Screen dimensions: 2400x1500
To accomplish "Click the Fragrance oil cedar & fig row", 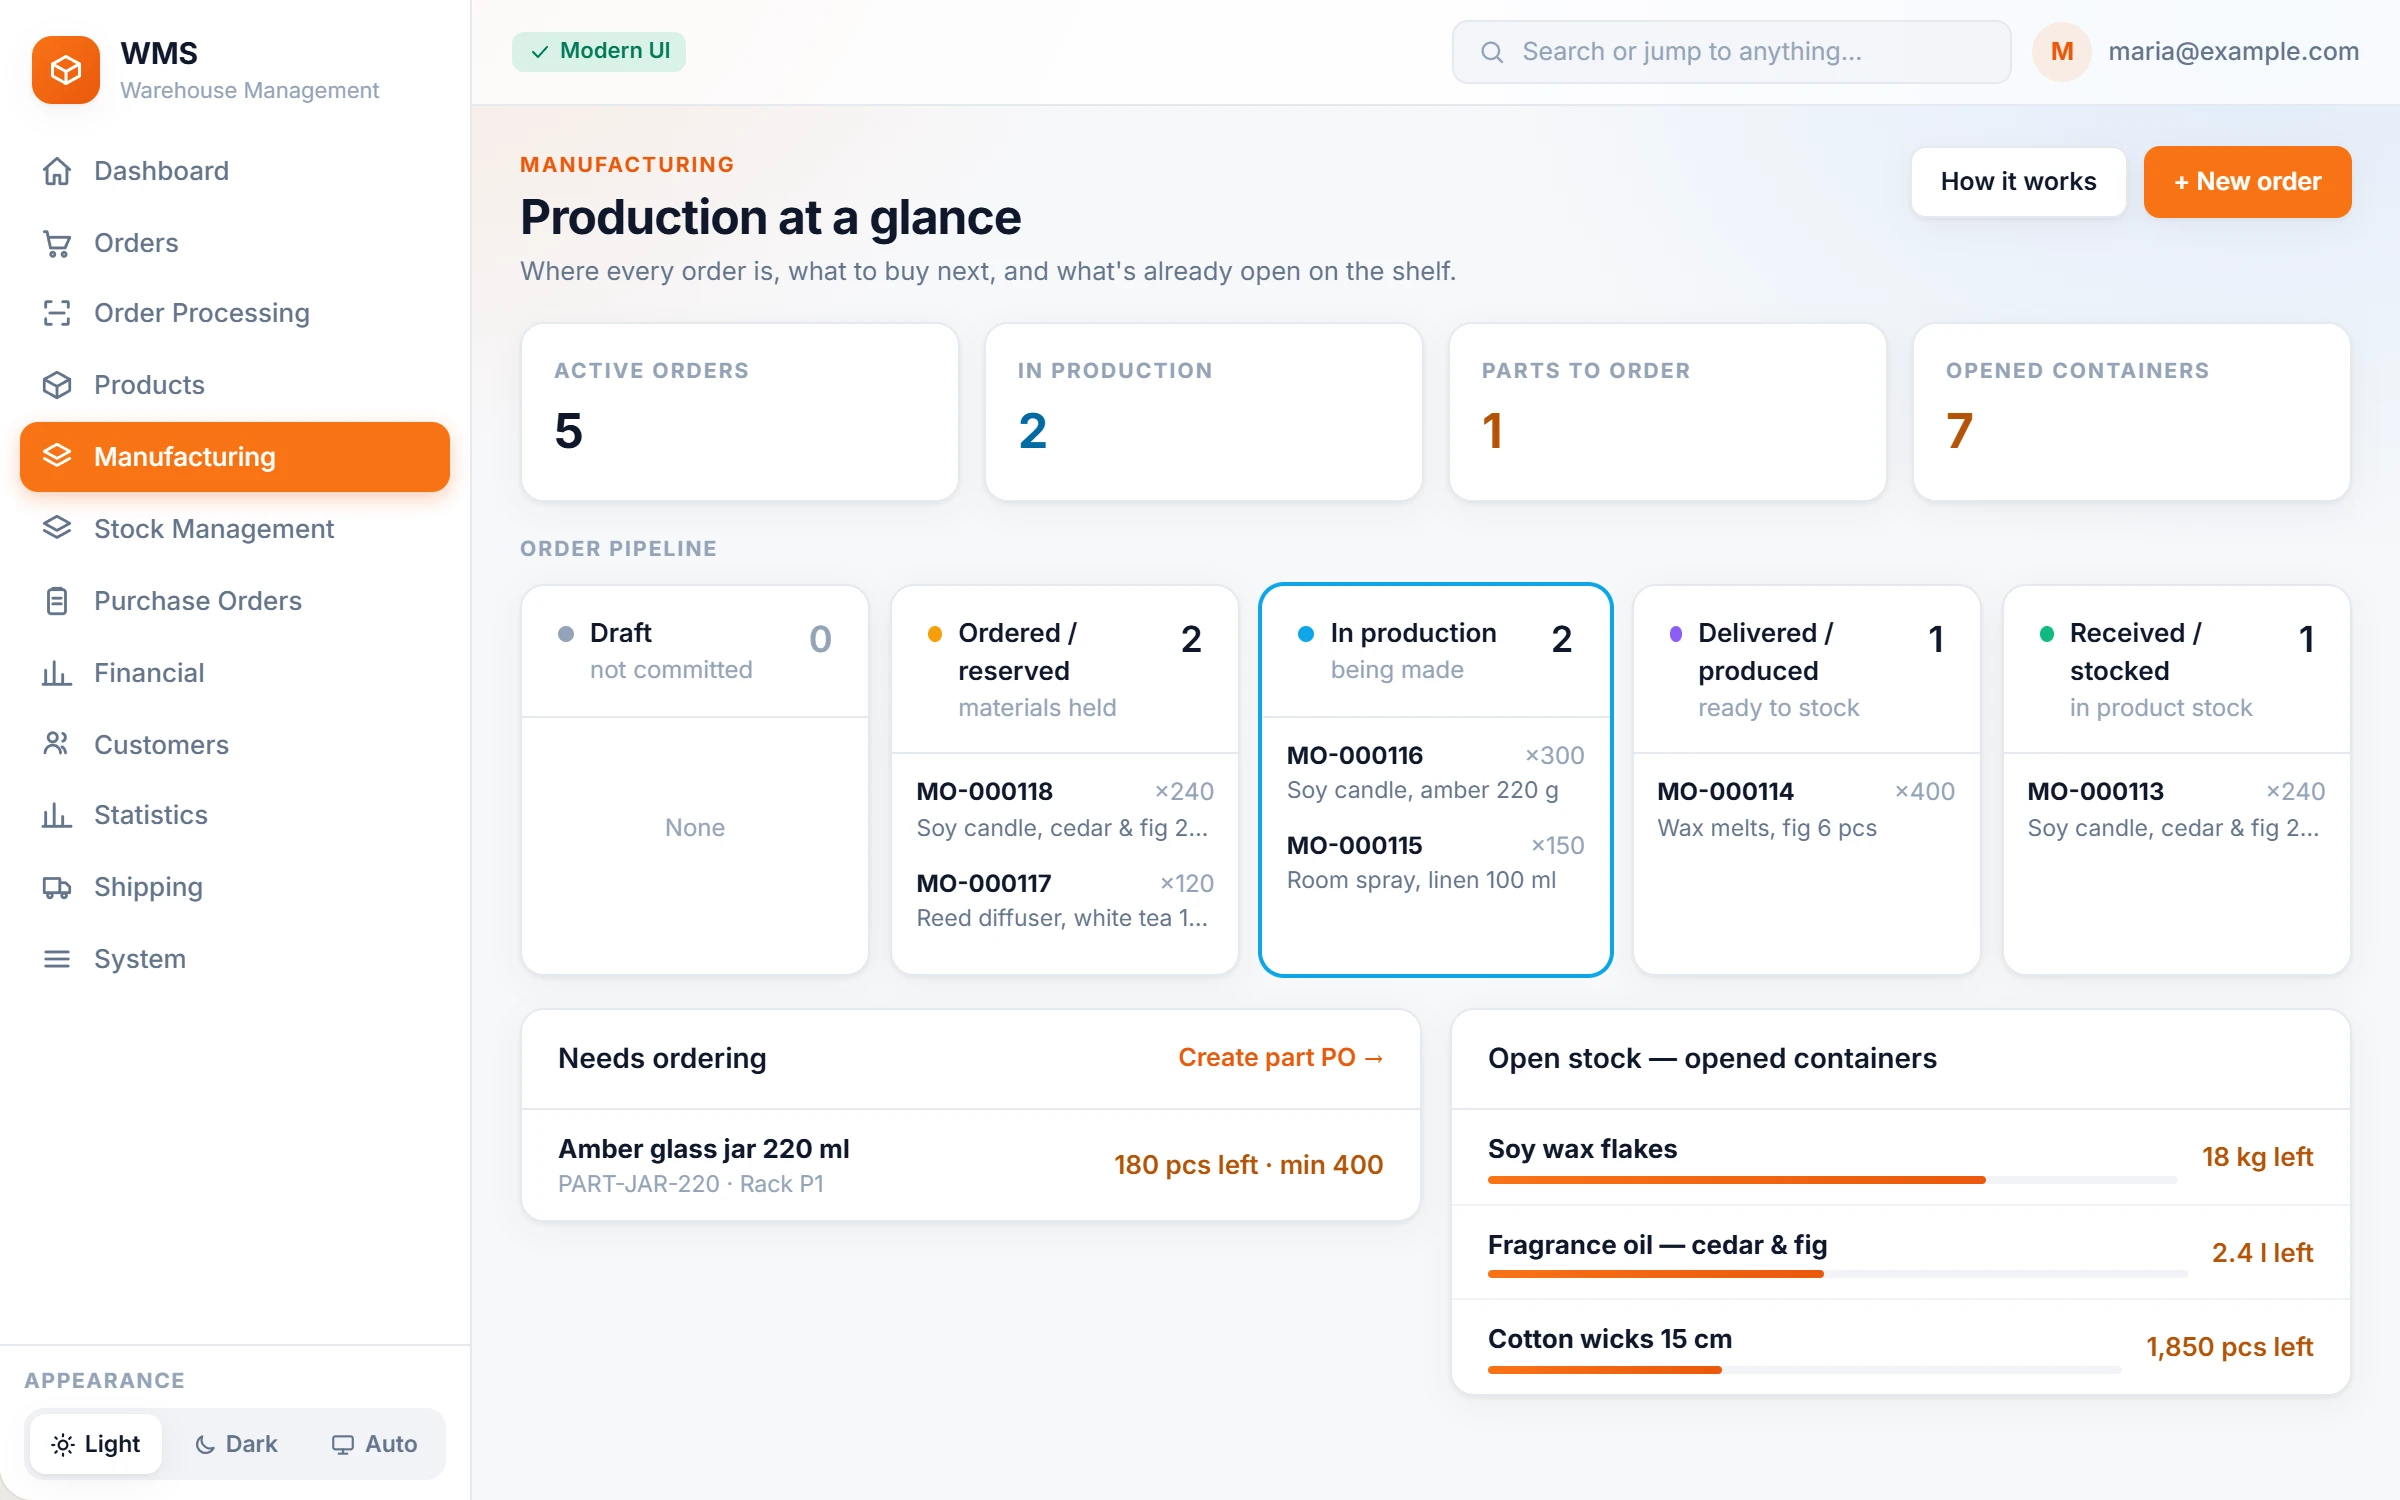I will click(1900, 1253).
